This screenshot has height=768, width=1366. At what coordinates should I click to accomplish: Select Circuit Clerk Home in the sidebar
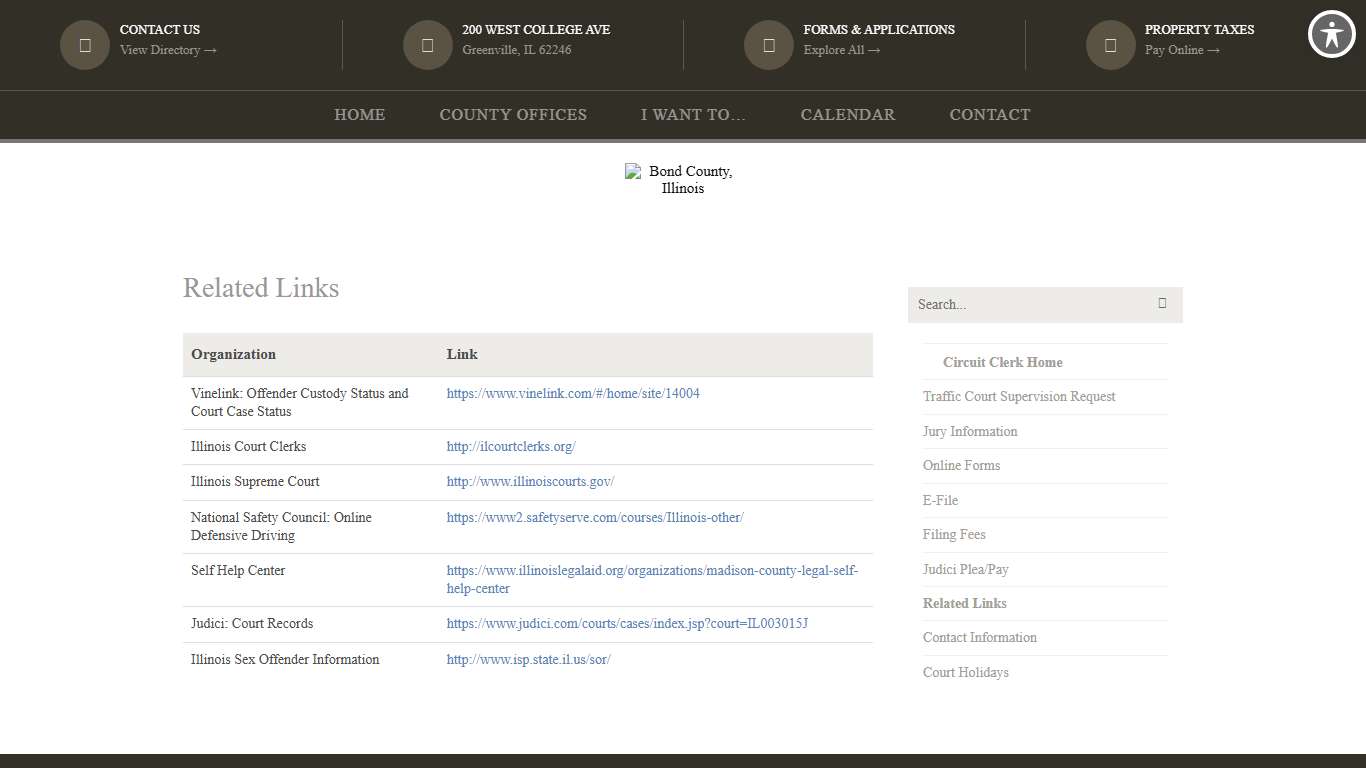click(x=1002, y=362)
